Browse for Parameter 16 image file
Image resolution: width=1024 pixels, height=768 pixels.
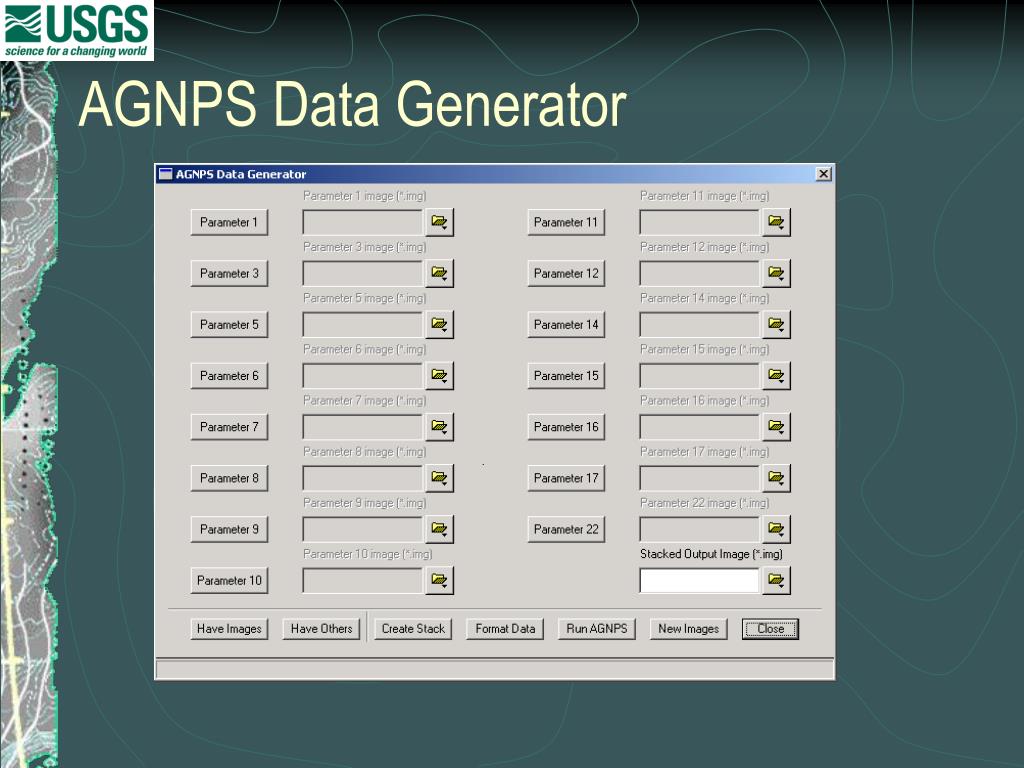coord(776,426)
